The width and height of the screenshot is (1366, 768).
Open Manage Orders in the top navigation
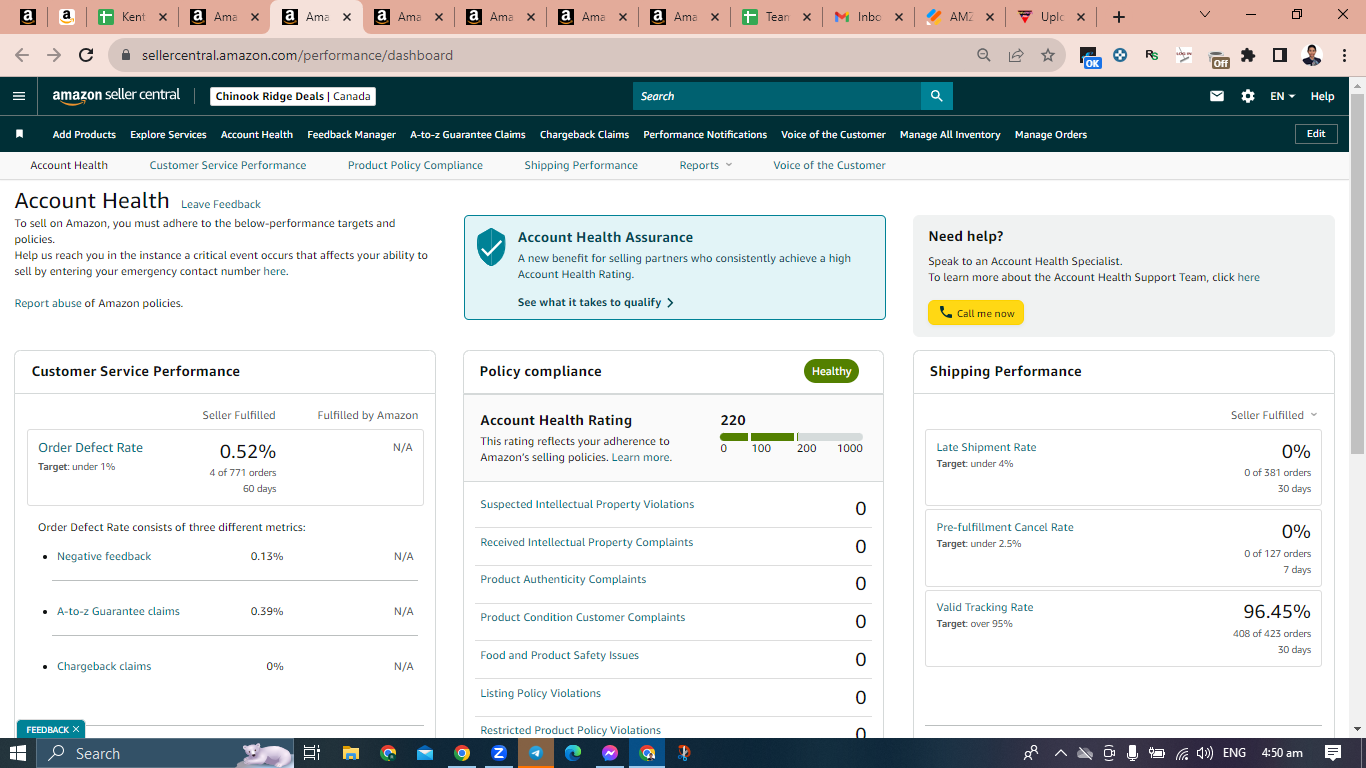coord(1050,134)
